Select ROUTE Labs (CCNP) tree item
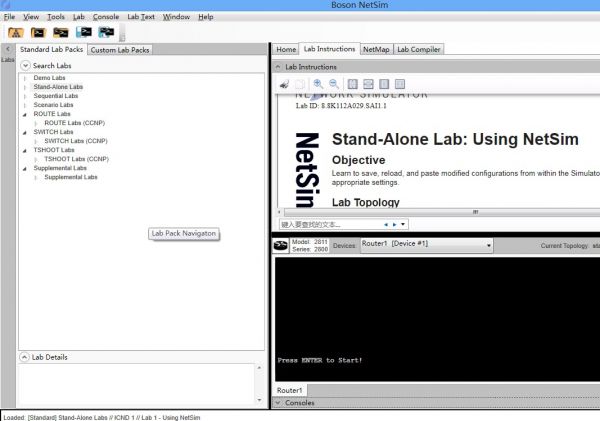Viewport: 600px width, 421px height. coord(75,123)
